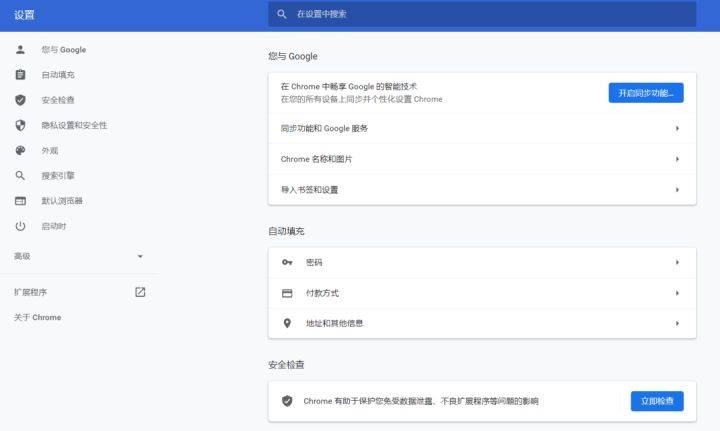Click the 同步功能和 Google 服务 text
The height and width of the screenshot is (431, 720).
pyautogui.click(x=324, y=128)
